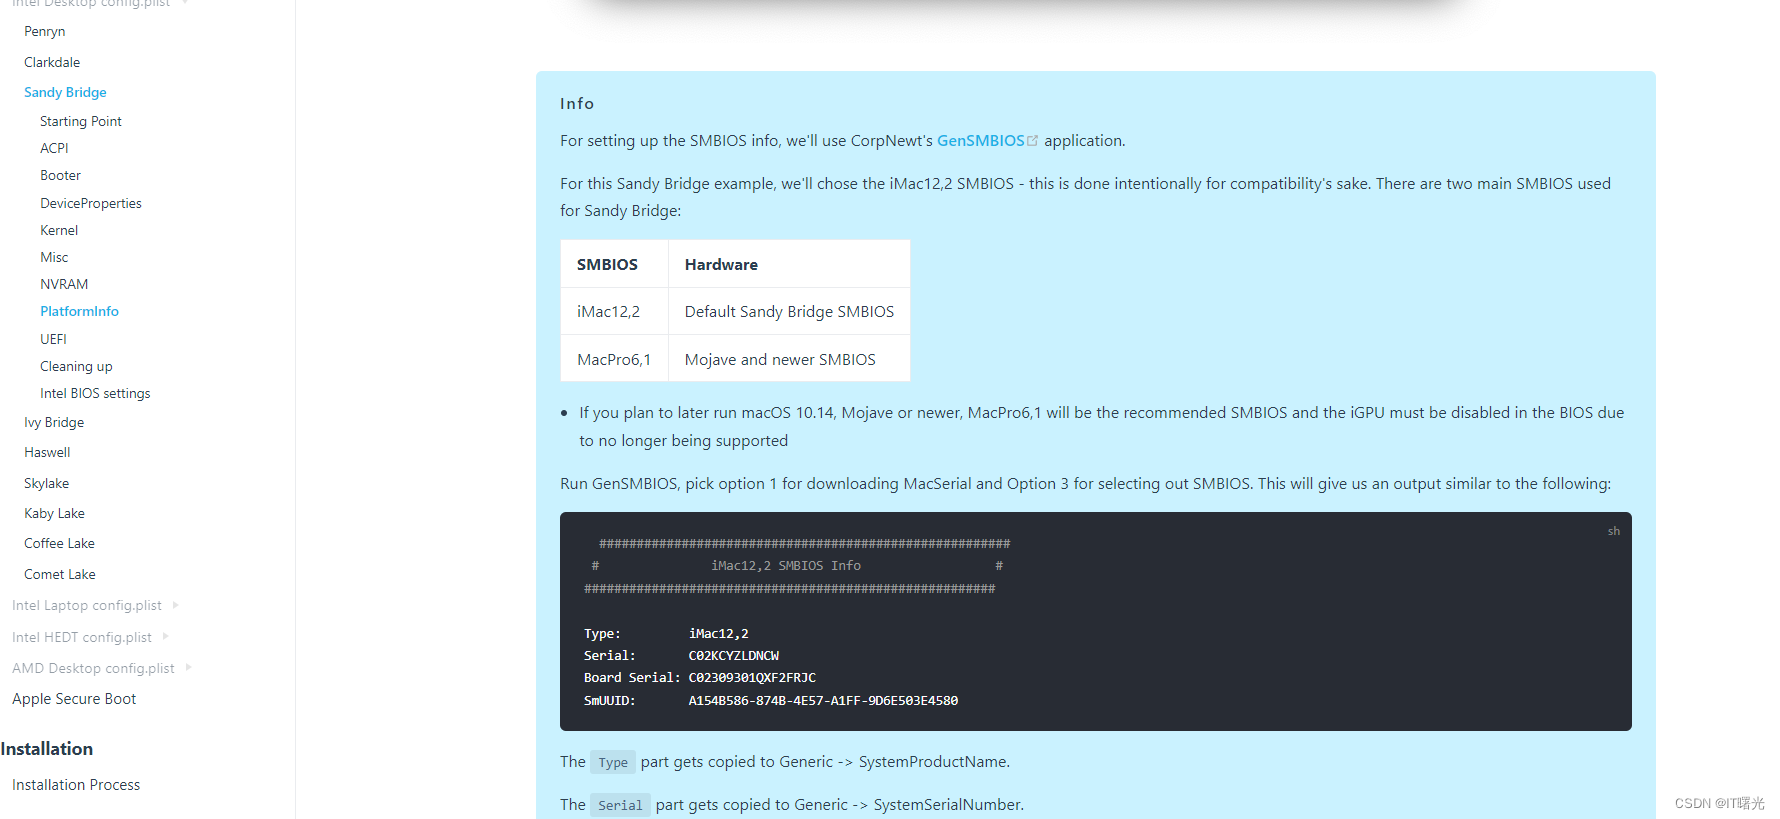This screenshot has width=1780, height=819.
Task: Go to the Starting Point section
Action: tap(81, 121)
